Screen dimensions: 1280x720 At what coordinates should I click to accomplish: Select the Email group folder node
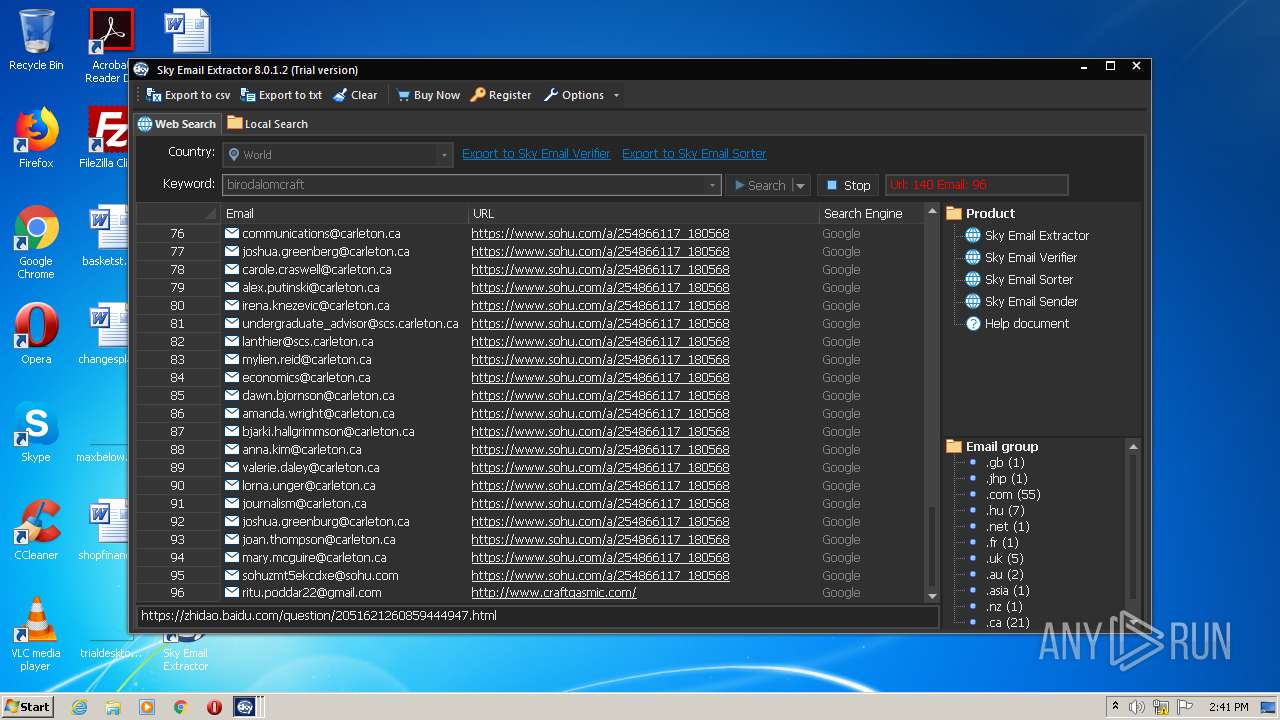[x=993, y=446]
